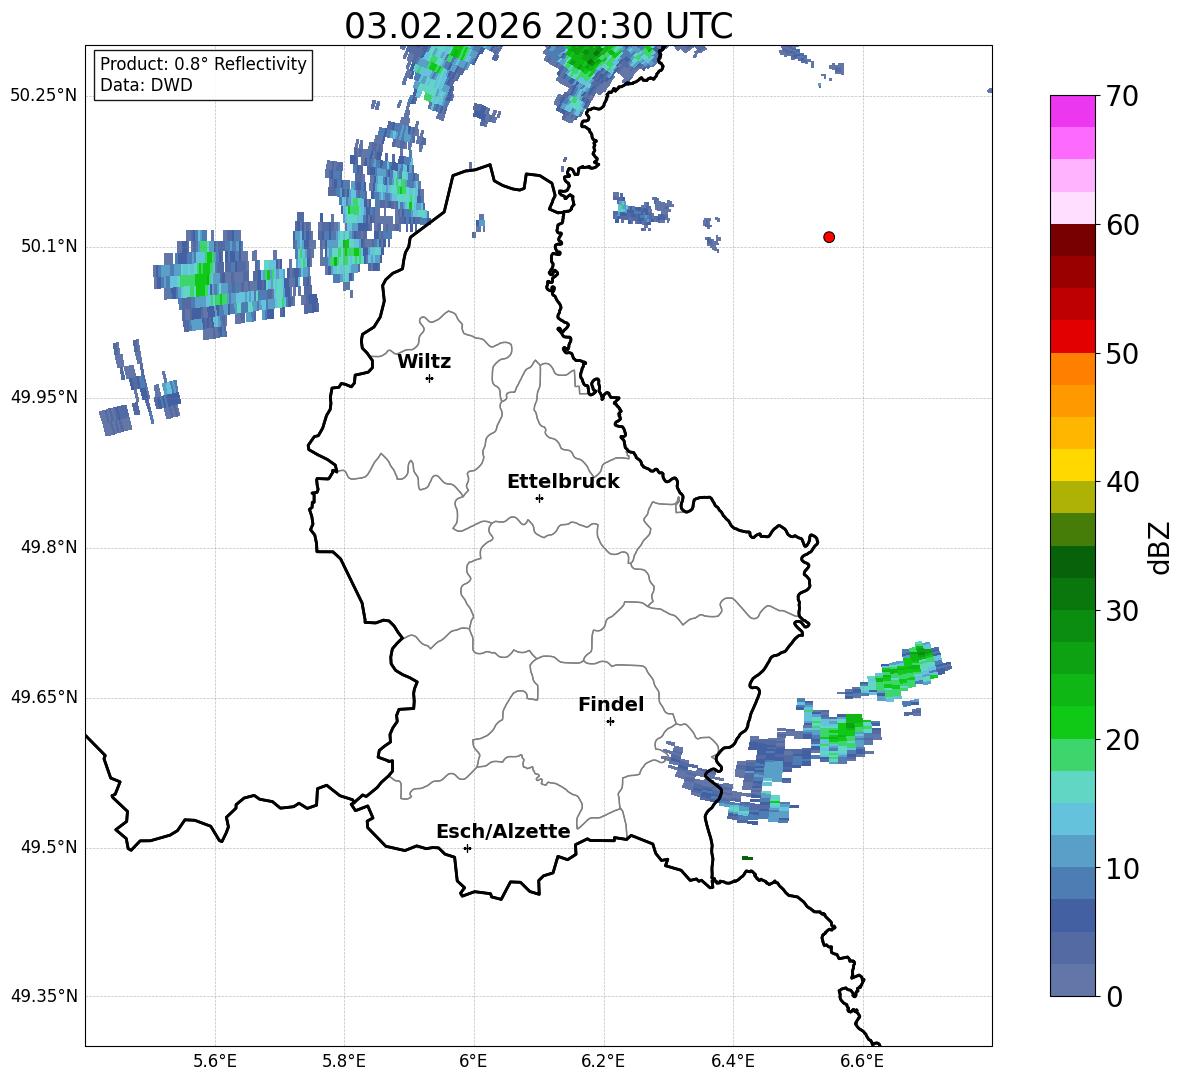This screenshot has width=1184, height=1081.
Task: Click the '40' colorbar tick label
Action: [x=1122, y=482]
